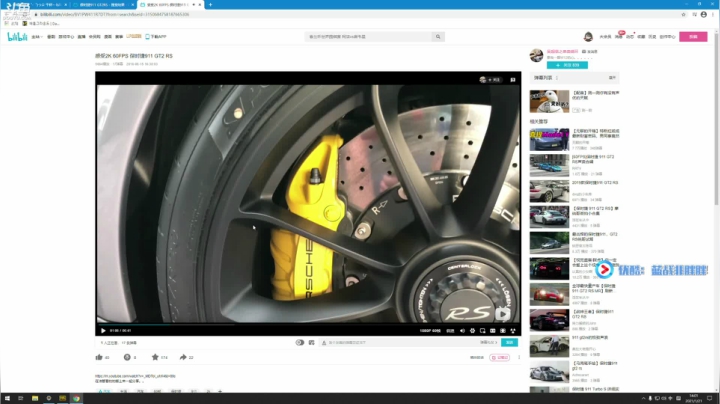The height and width of the screenshot is (404, 720).
Task: Open the Windows Start menu
Action: point(7,398)
